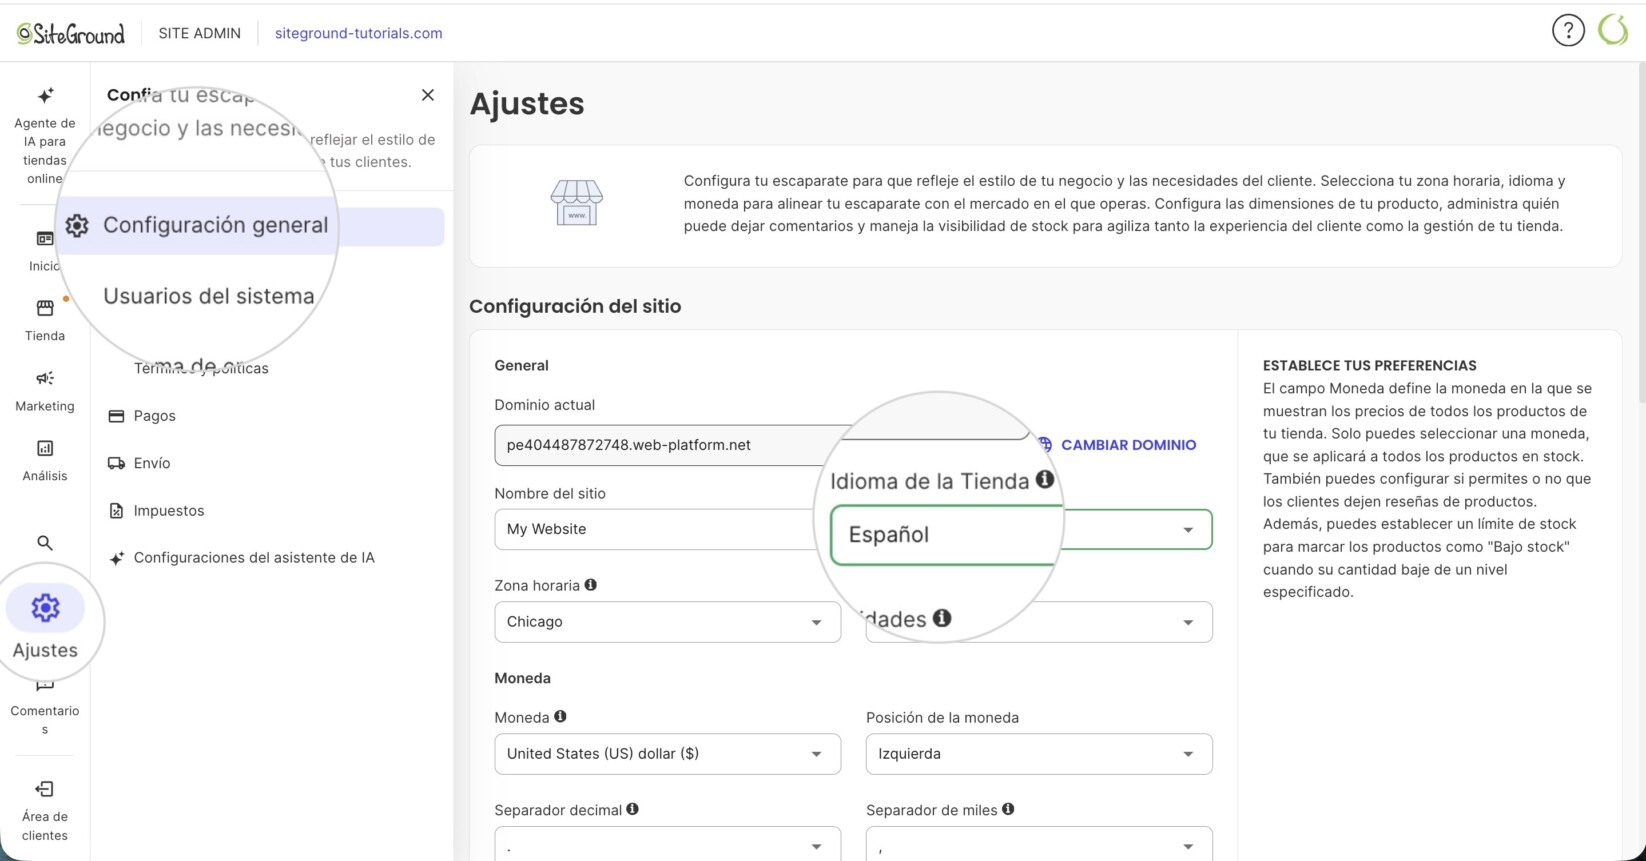The width and height of the screenshot is (1646, 861).
Task: Open Términos y políticas
Action: click(201, 368)
